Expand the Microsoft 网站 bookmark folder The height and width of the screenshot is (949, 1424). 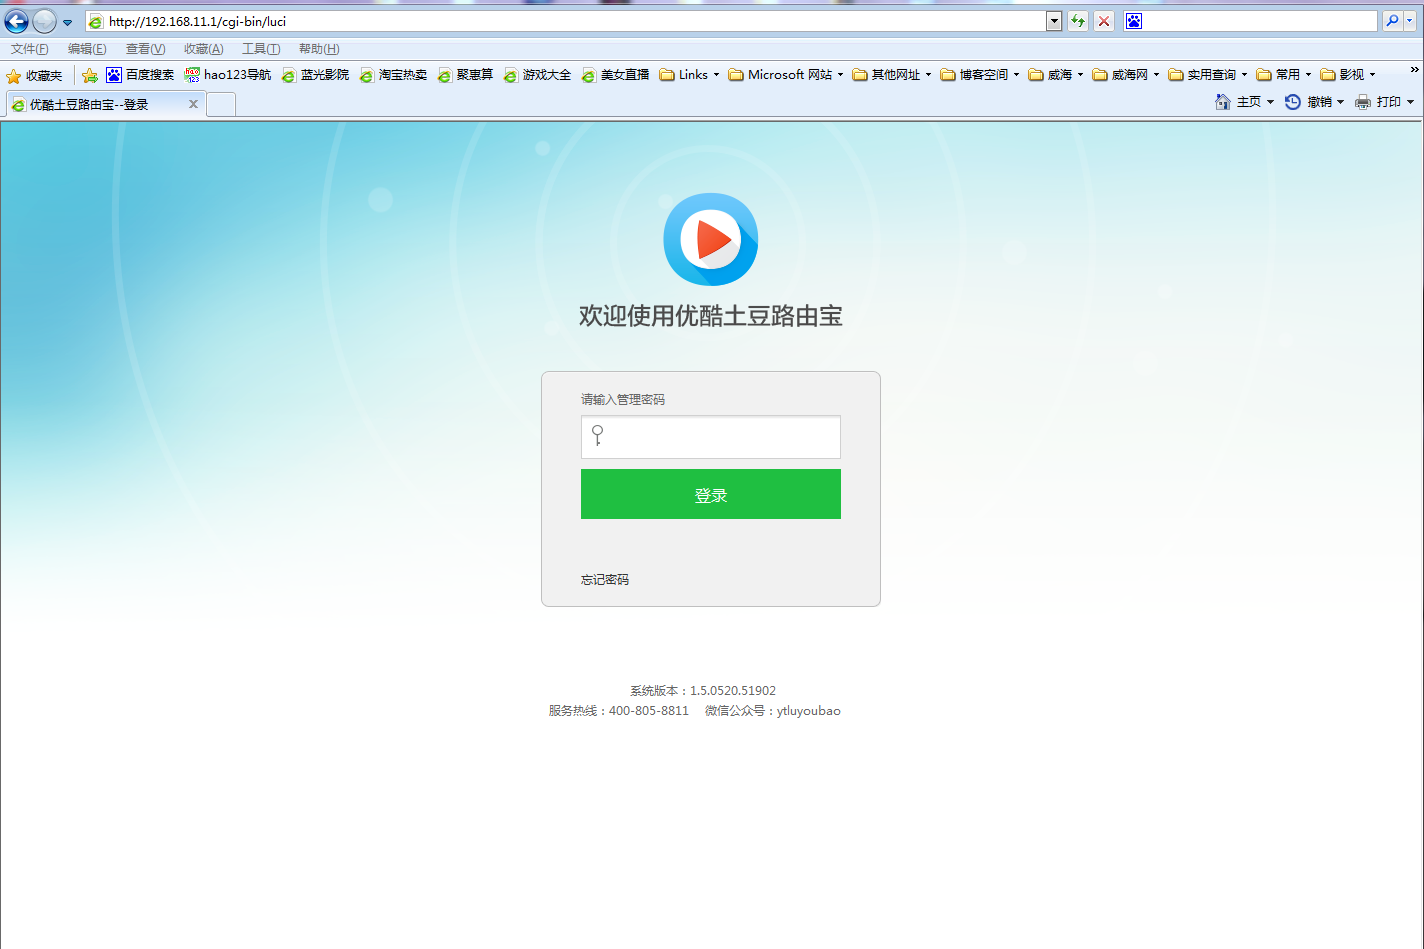[x=785, y=75]
